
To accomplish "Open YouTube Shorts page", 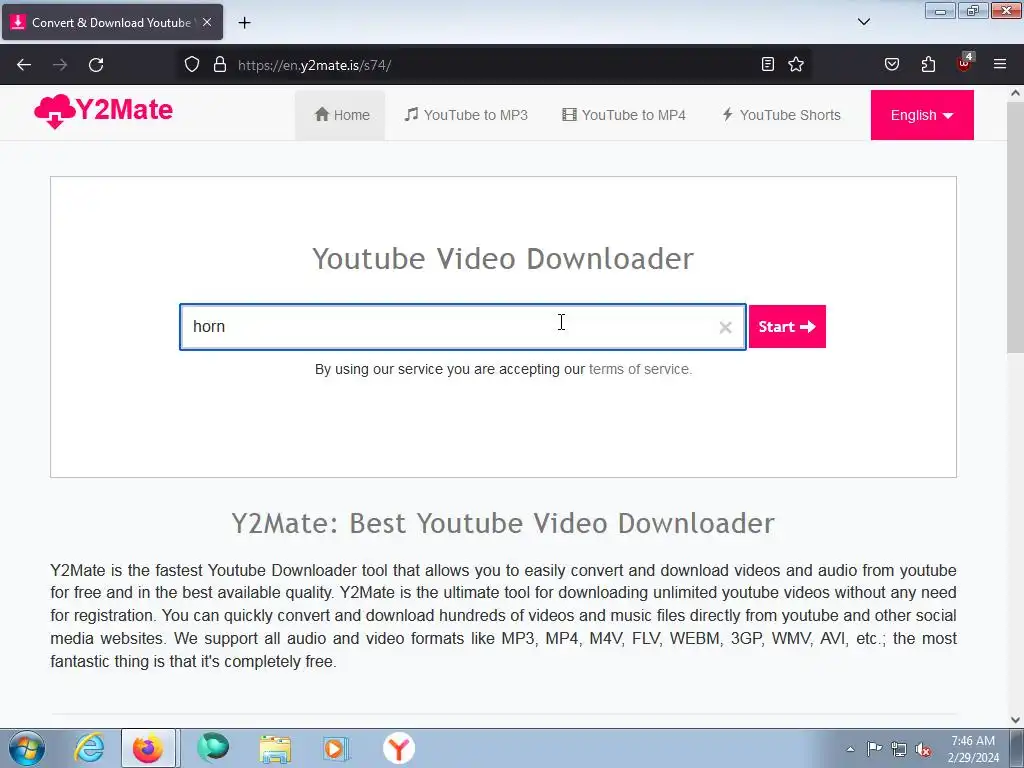I will pos(781,115).
